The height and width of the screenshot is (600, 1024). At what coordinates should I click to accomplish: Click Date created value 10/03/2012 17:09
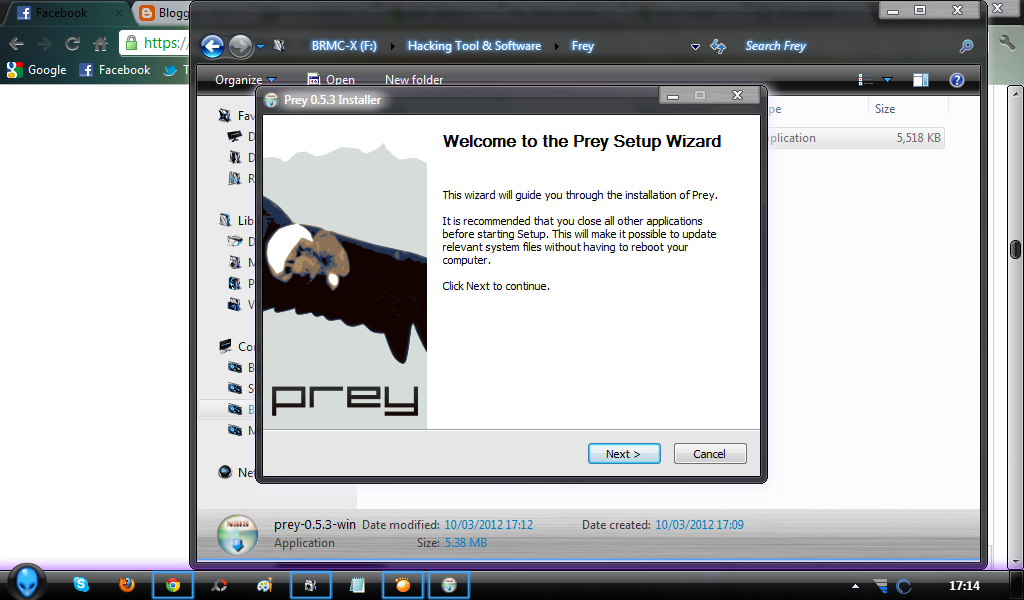click(x=699, y=525)
